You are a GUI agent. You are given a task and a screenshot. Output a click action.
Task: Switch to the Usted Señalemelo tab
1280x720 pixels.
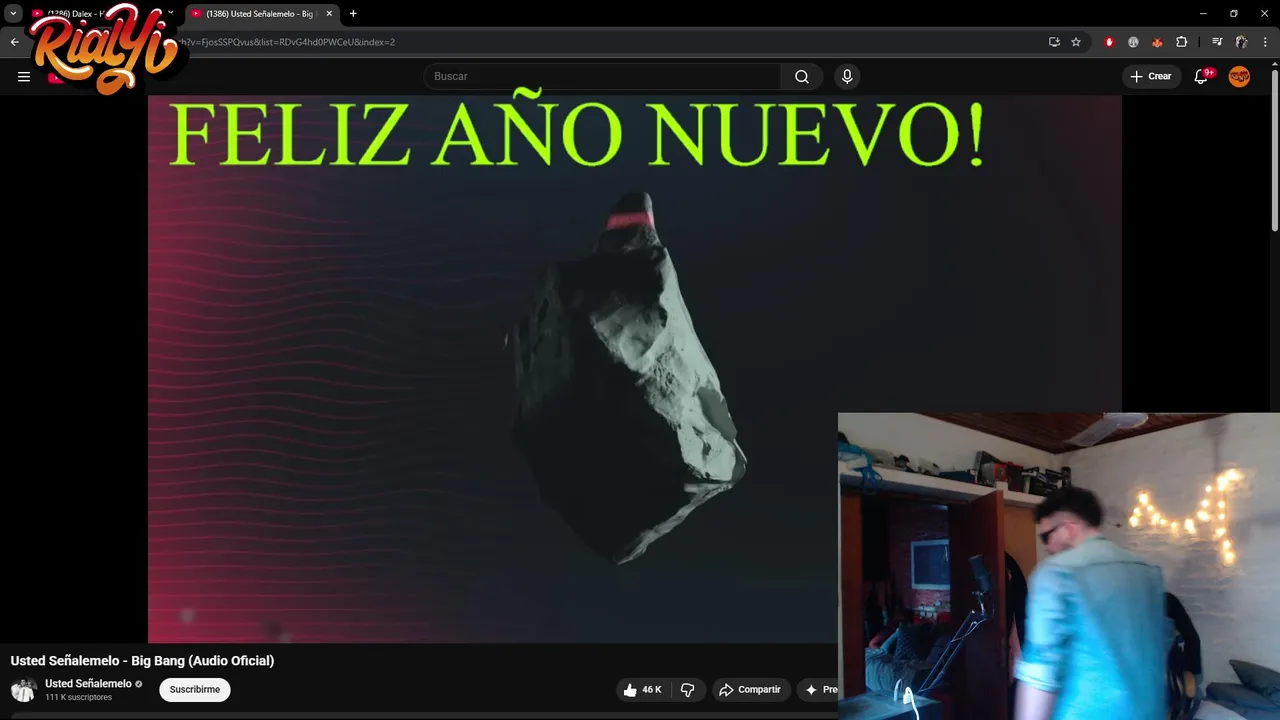coord(262,14)
